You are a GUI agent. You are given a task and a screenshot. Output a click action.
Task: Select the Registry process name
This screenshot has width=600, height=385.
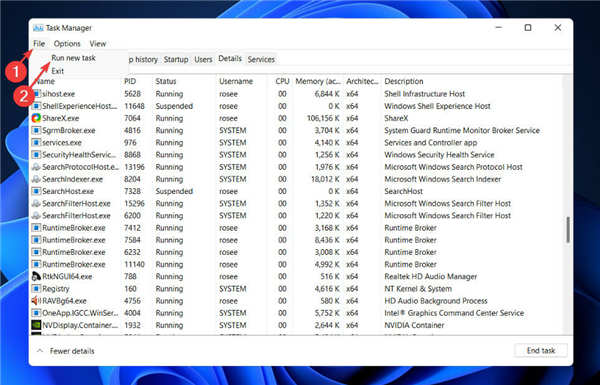[56, 289]
